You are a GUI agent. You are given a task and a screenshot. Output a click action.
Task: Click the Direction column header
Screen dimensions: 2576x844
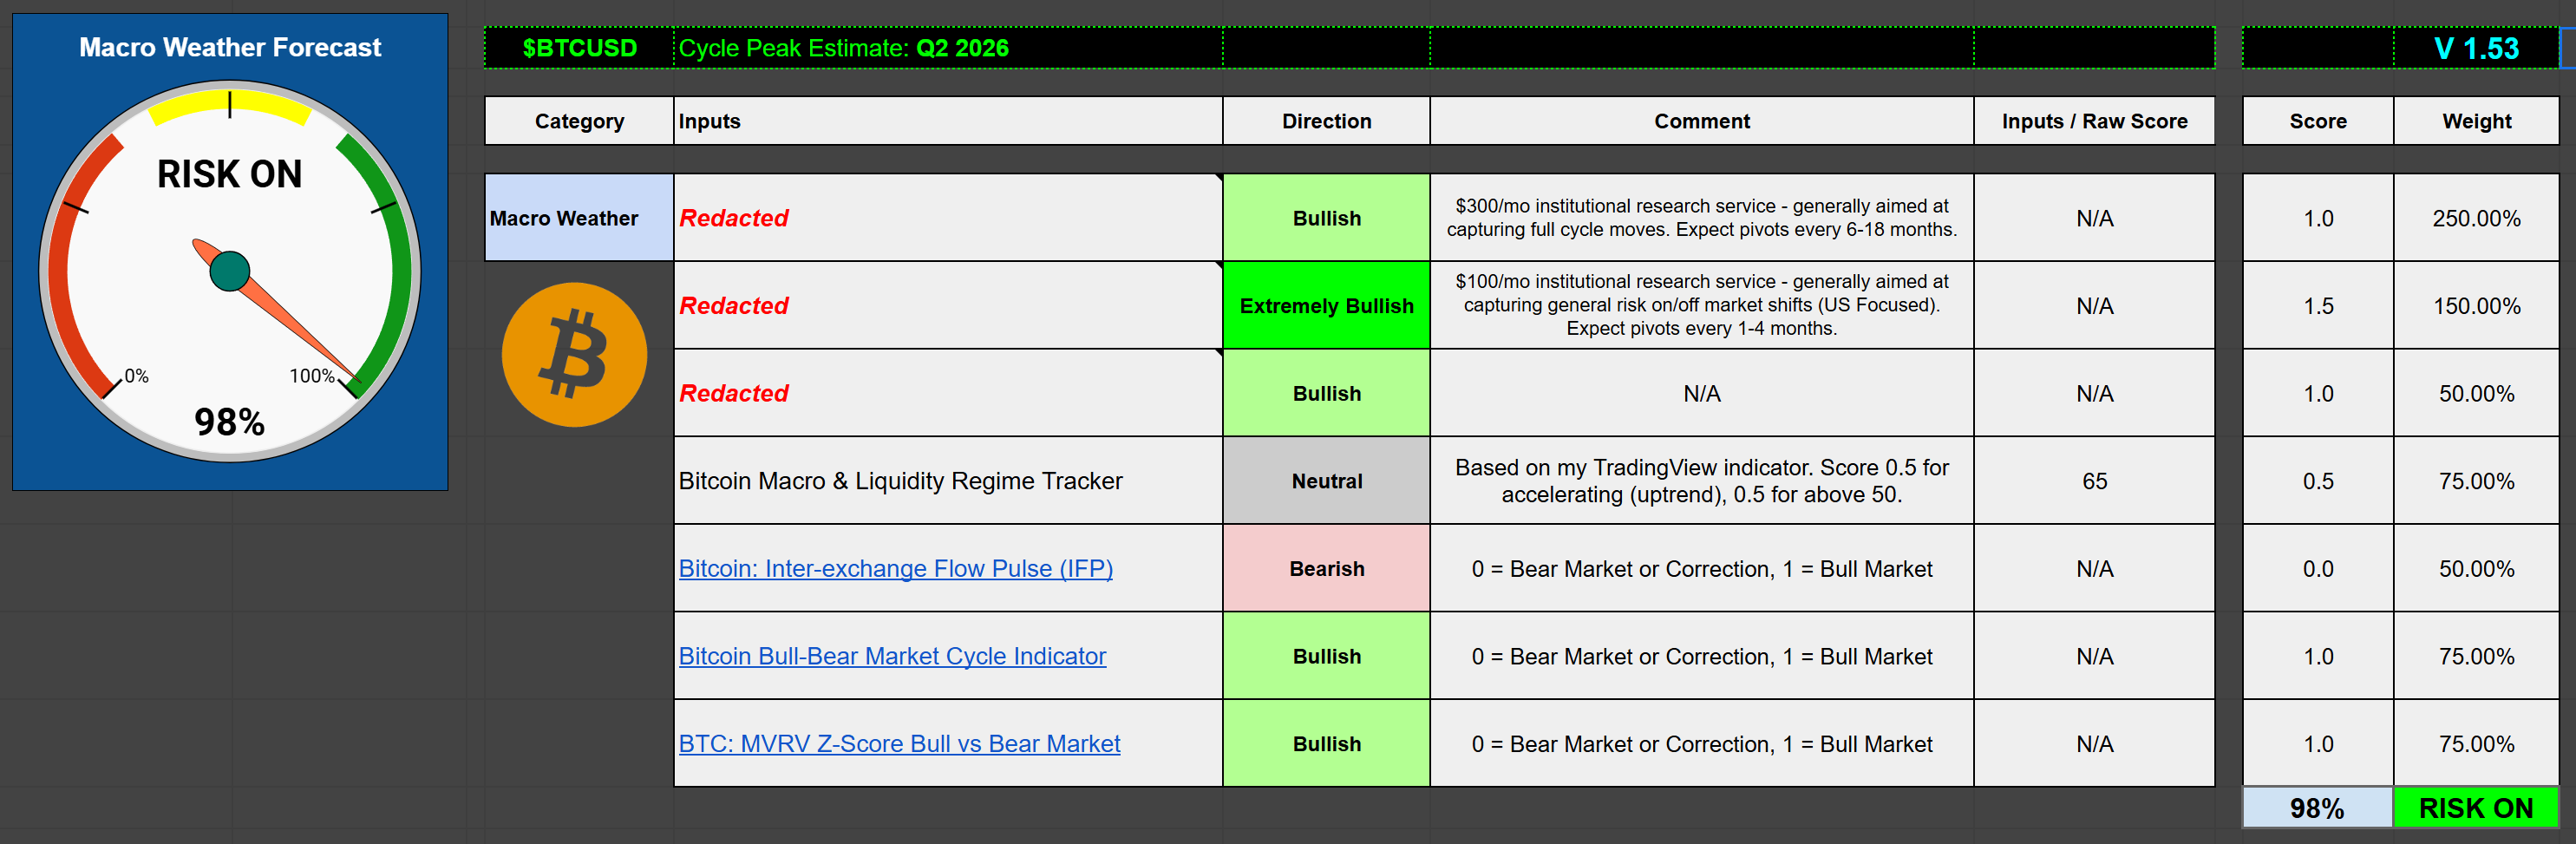1326,121
